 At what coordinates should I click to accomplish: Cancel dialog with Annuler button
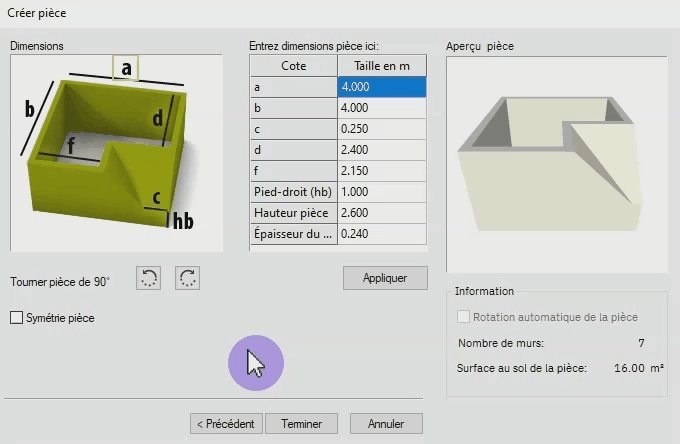click(x=386, y=424)
